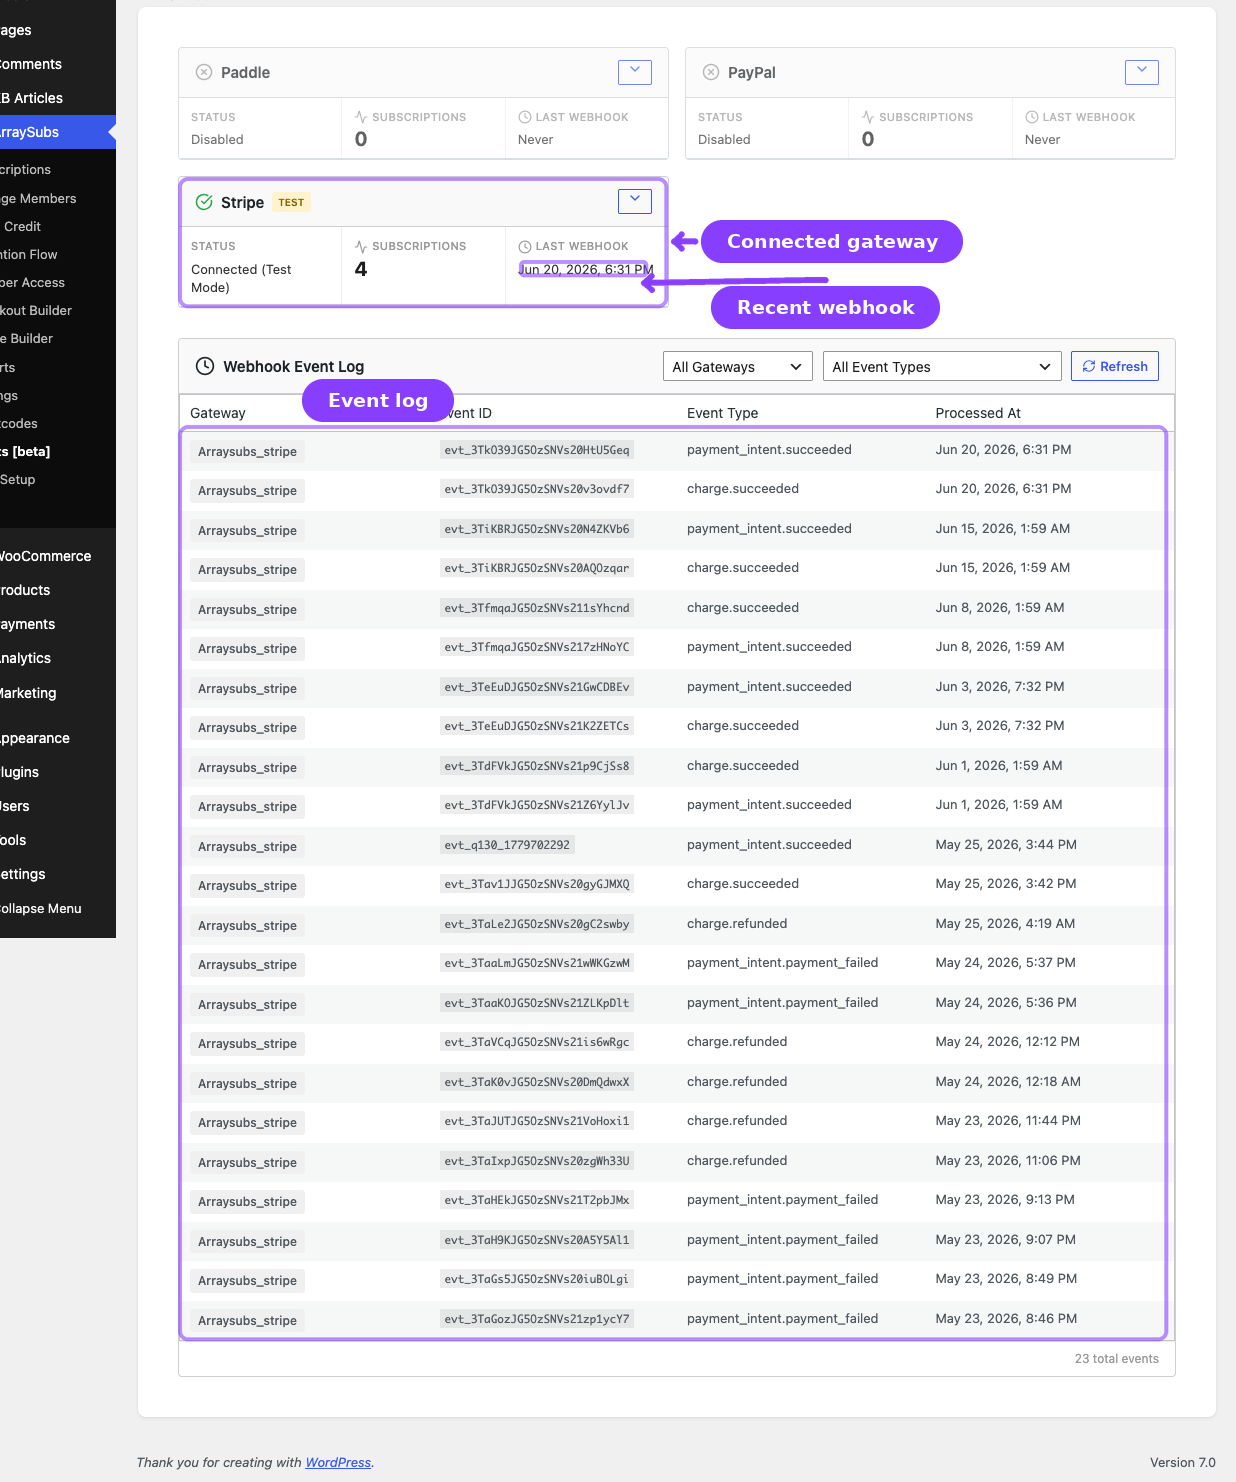Screen dimensions: 1236x1482
Task: Refresh the webhook event log
Action: point(1115,367)
